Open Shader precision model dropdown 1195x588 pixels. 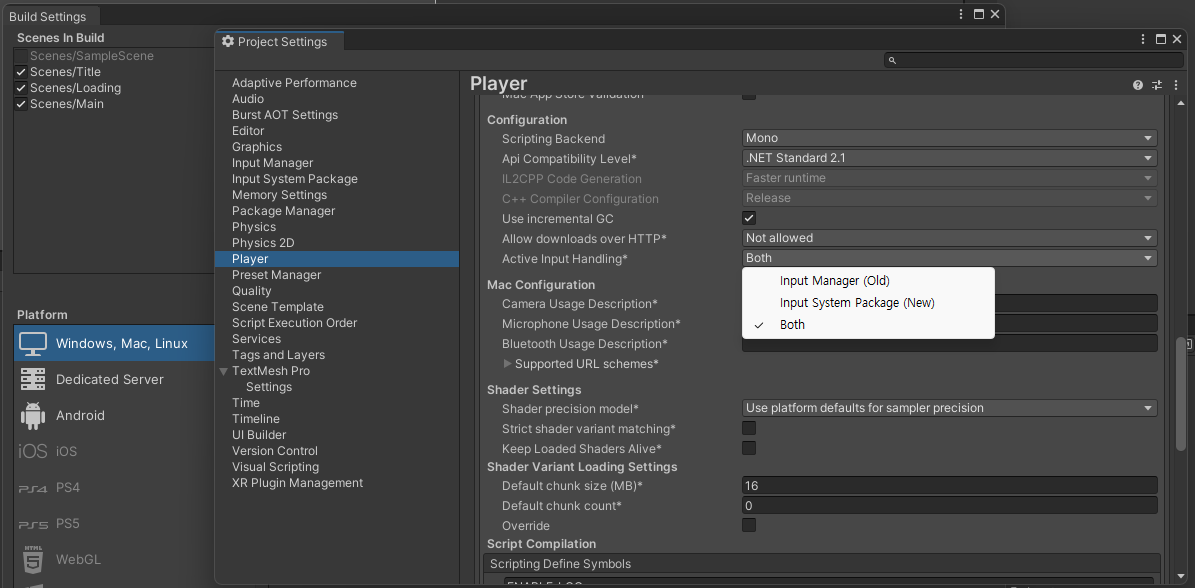(x=950, y=407)
